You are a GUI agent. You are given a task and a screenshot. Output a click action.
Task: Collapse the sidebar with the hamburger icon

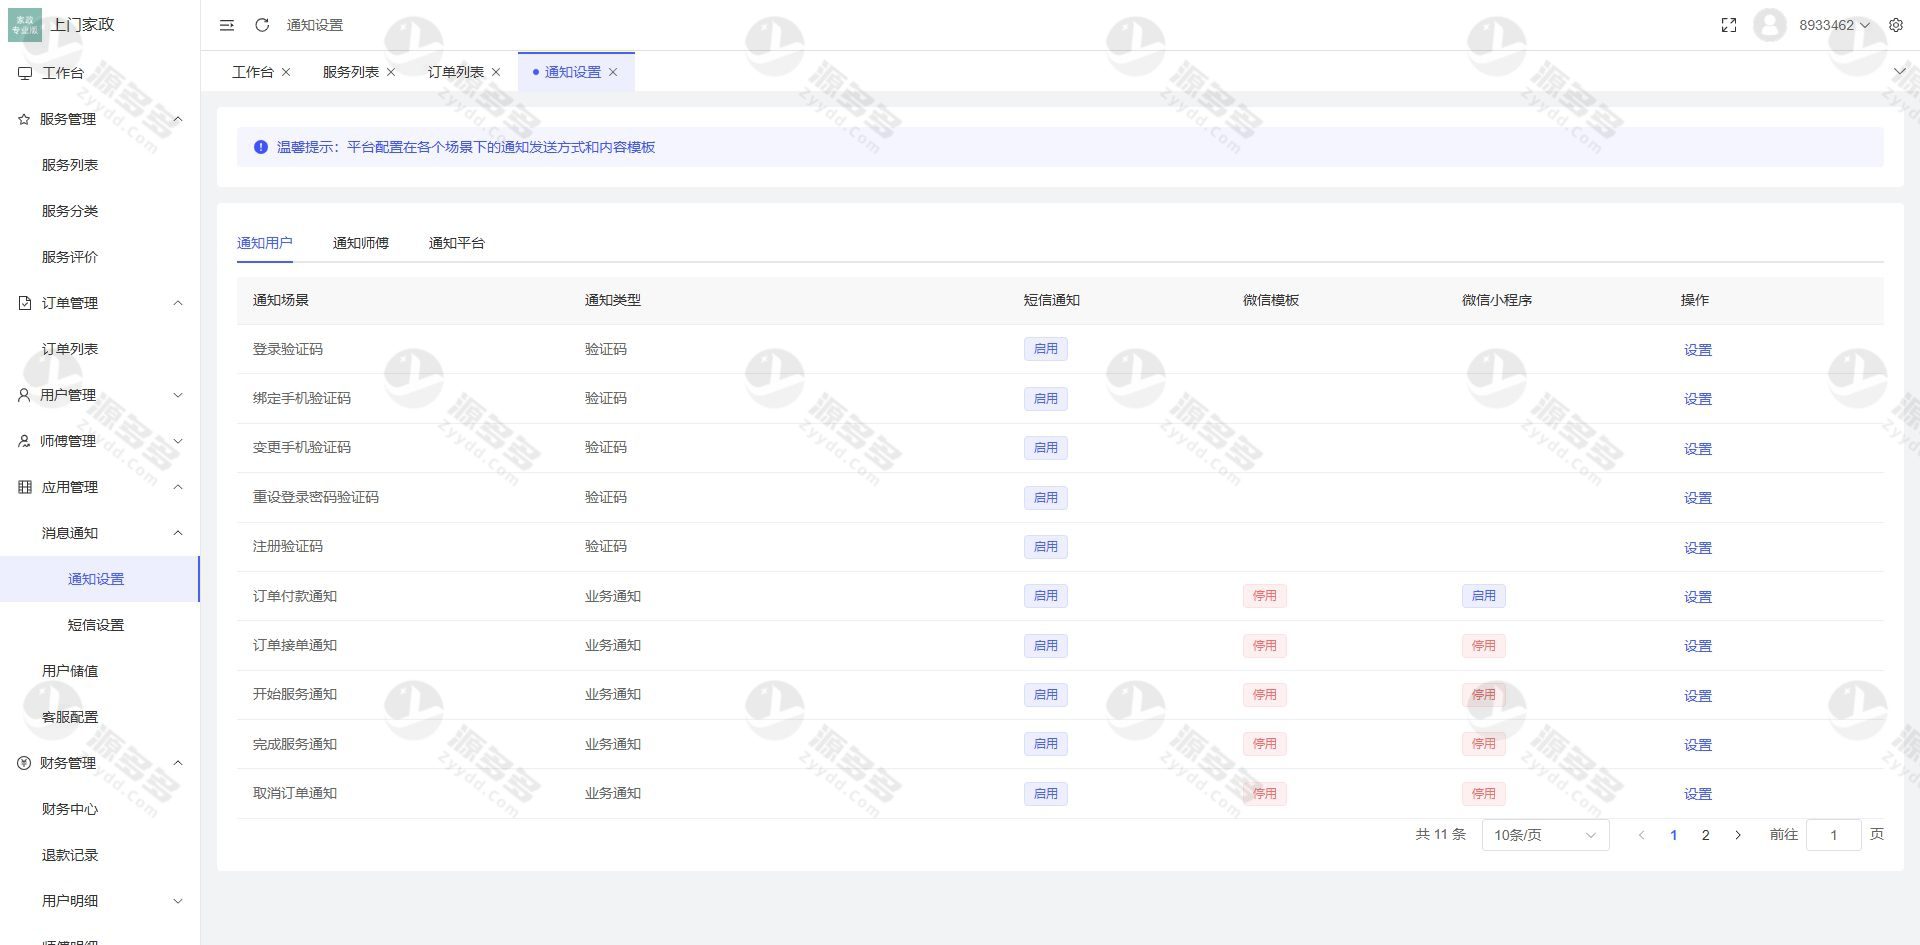(x=227, y=25)
